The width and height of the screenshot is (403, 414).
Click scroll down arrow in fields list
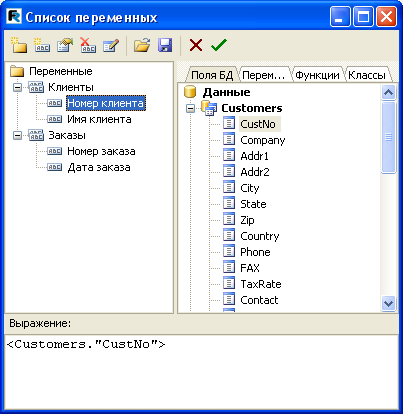(x=388, y=303)
